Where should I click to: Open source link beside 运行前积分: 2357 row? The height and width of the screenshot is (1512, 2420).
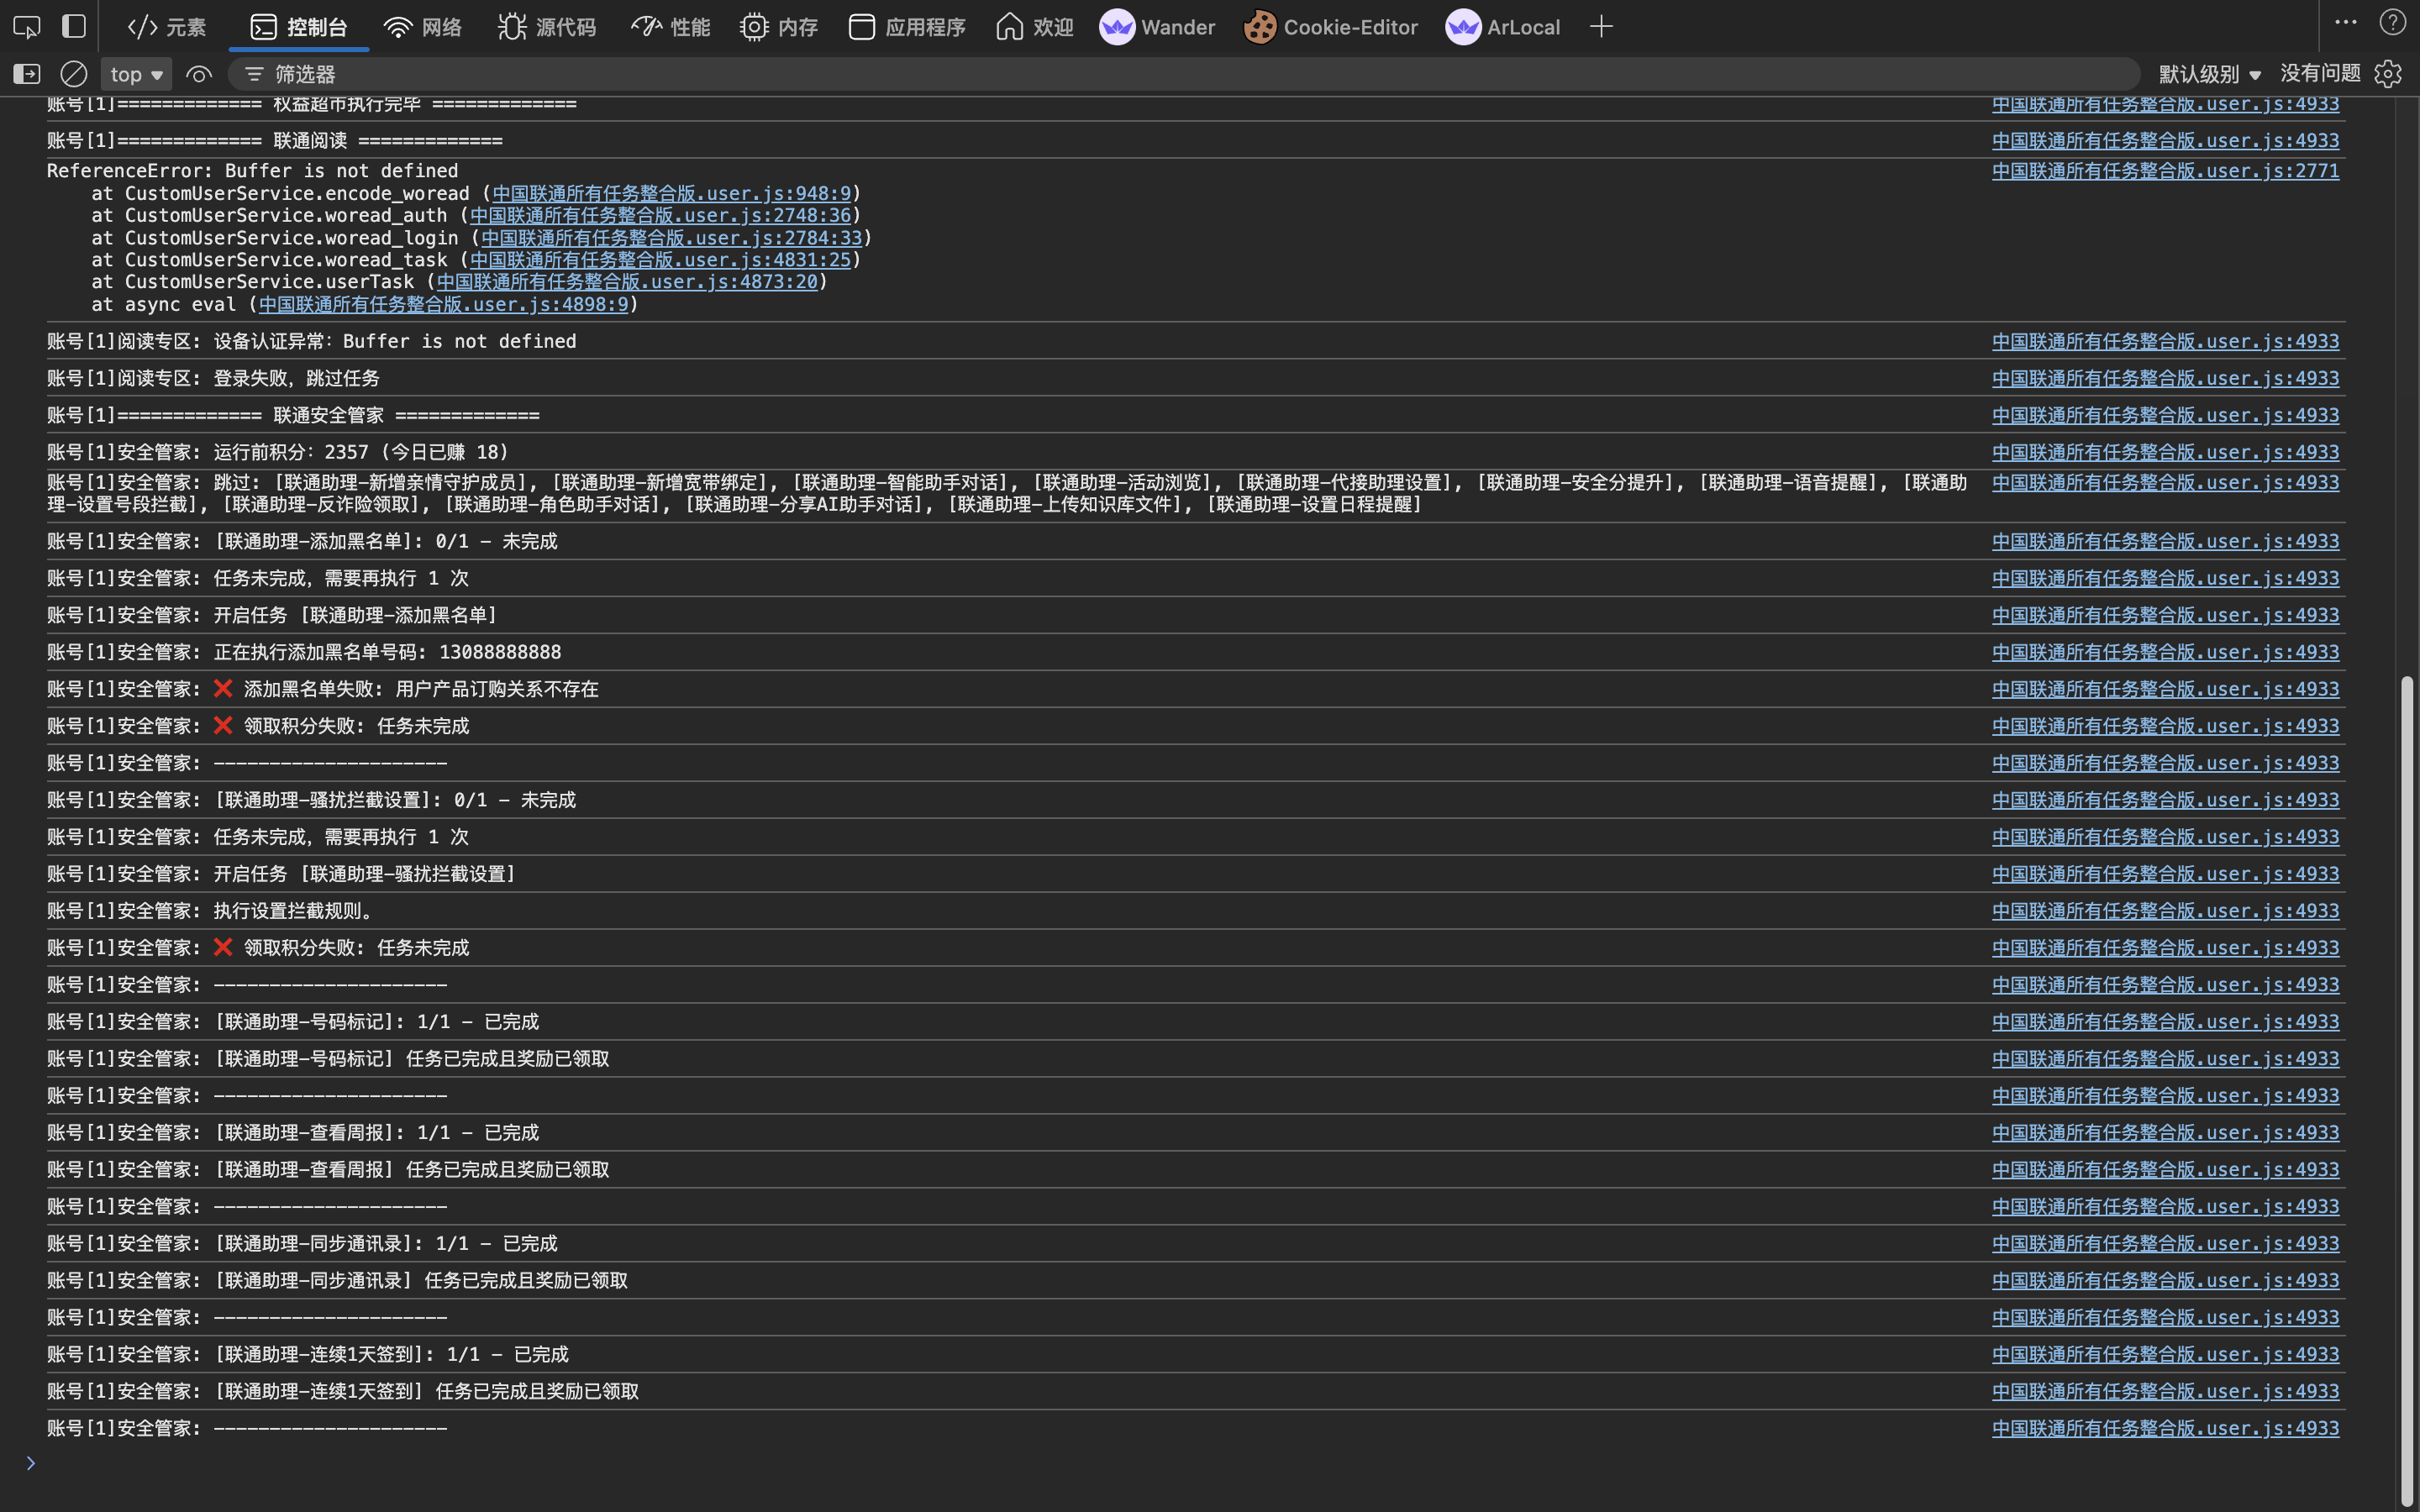(2165, 452)
